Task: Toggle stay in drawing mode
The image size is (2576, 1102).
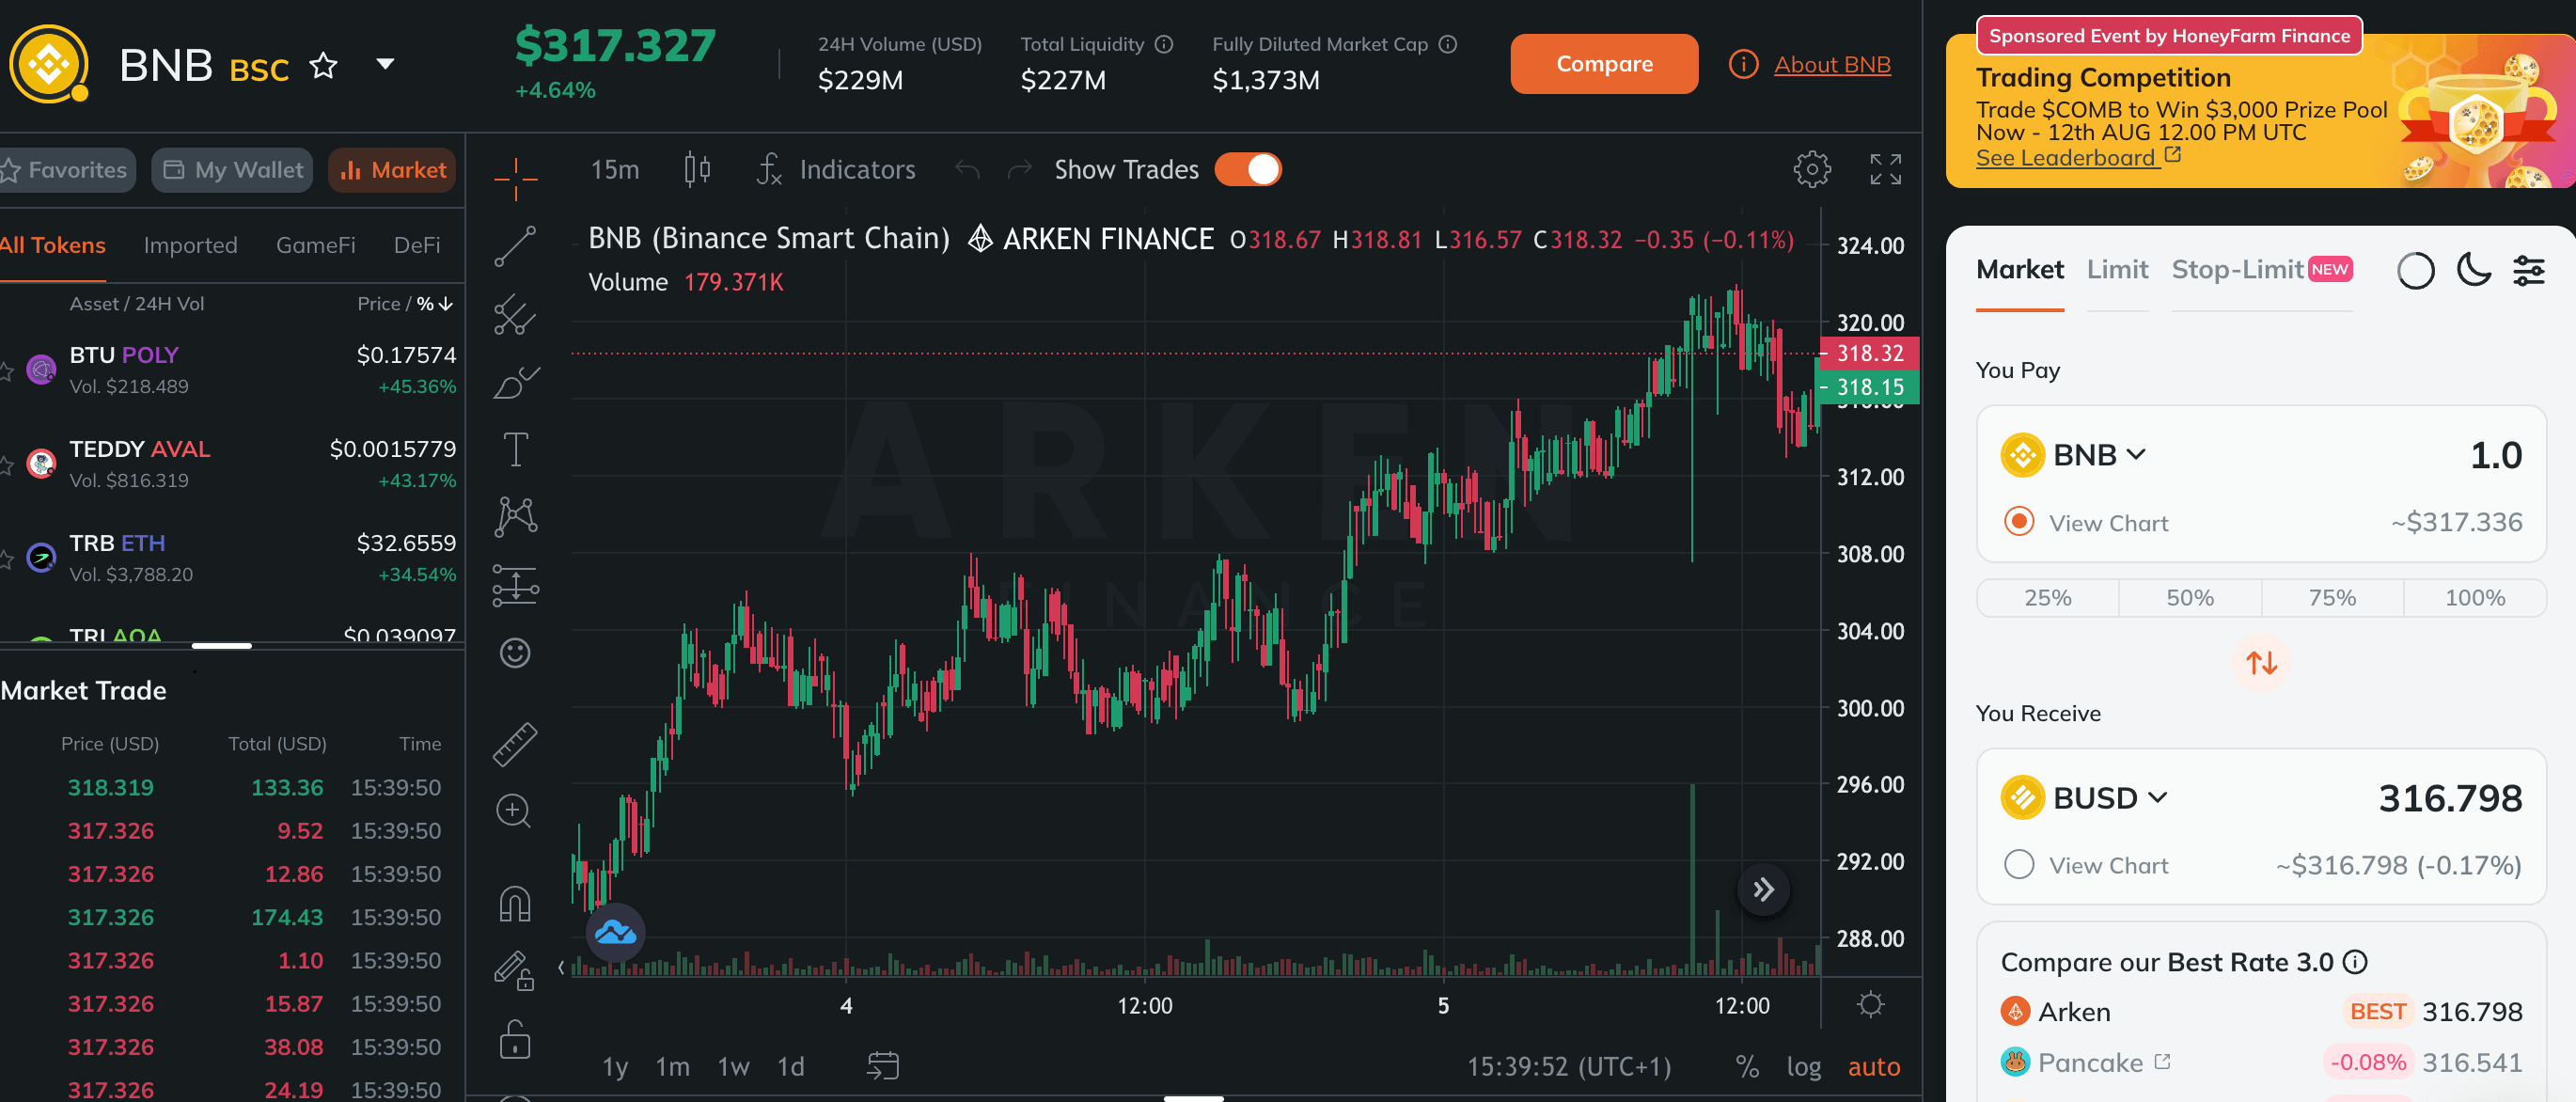Action: (x=515, y=970)
